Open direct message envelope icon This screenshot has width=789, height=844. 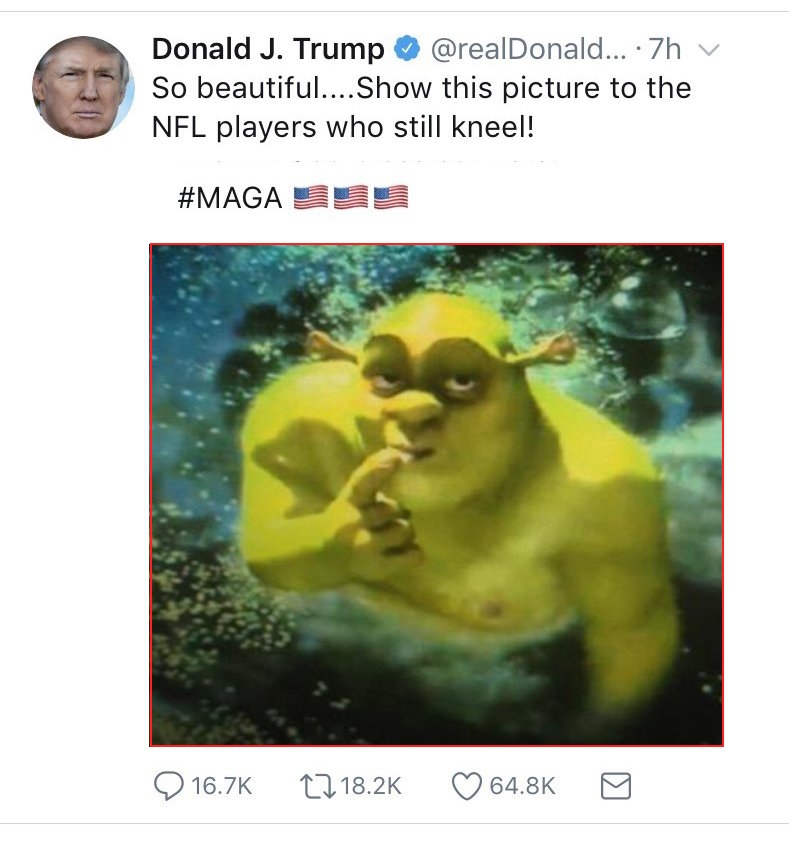tap(615, 786)
